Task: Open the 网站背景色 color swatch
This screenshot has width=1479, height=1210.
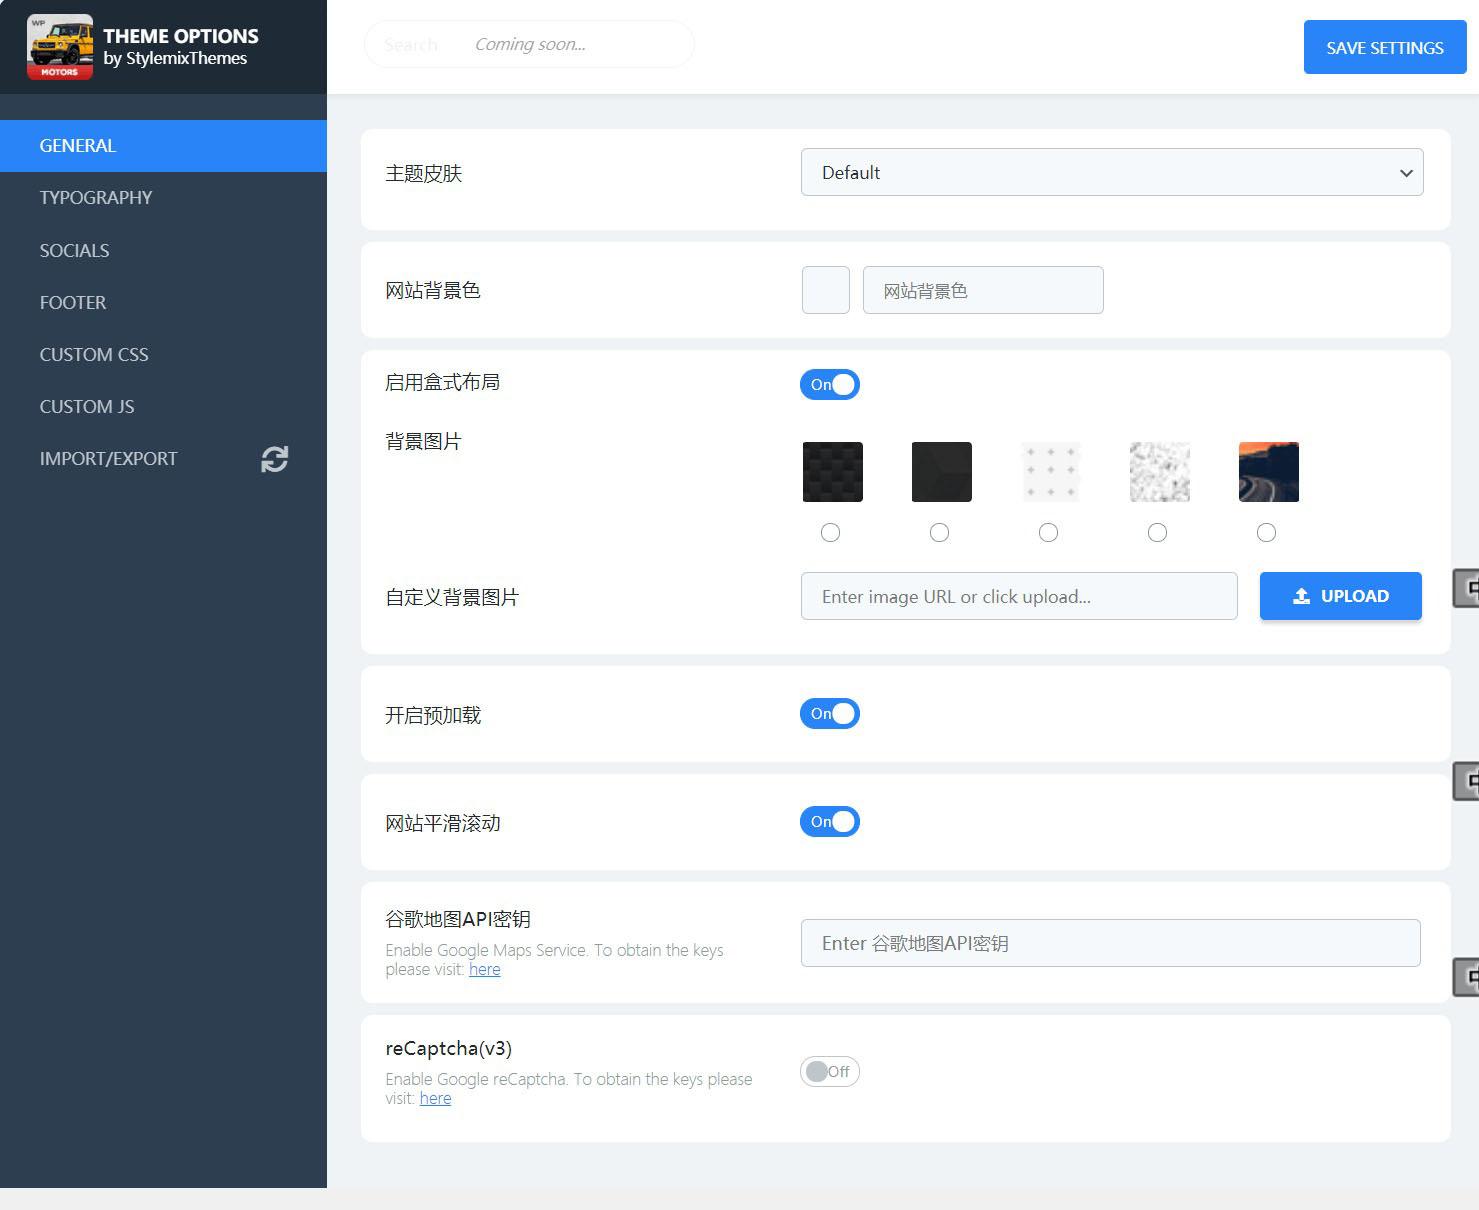Action: click(826, 290)
